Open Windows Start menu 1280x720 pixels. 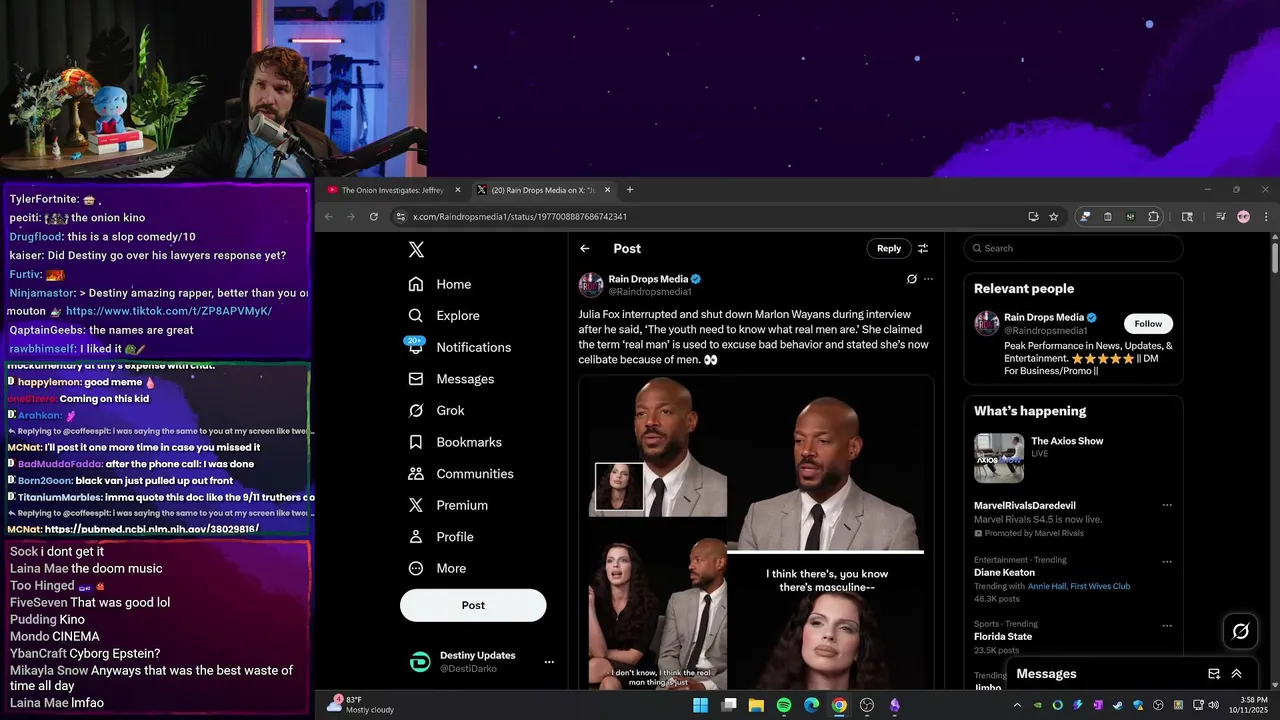click(x=701, y=705)
